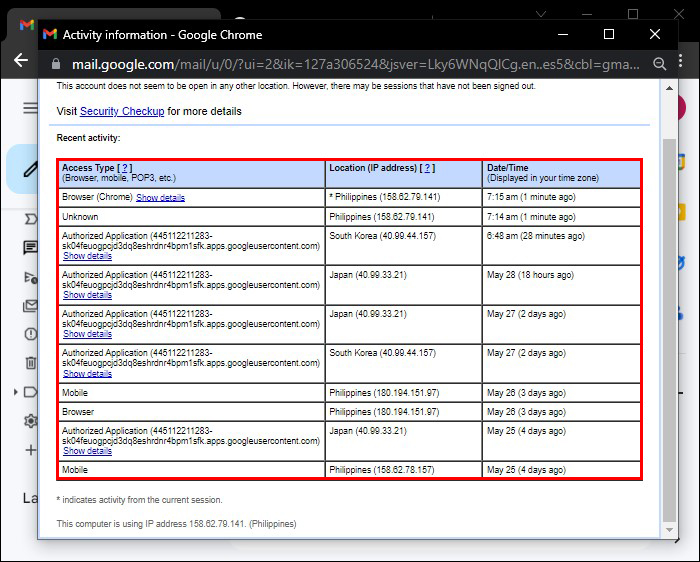Open the Trash folder icon in sidebar
The width and height of the screenshot is (700, 562).
click(30, 363)
